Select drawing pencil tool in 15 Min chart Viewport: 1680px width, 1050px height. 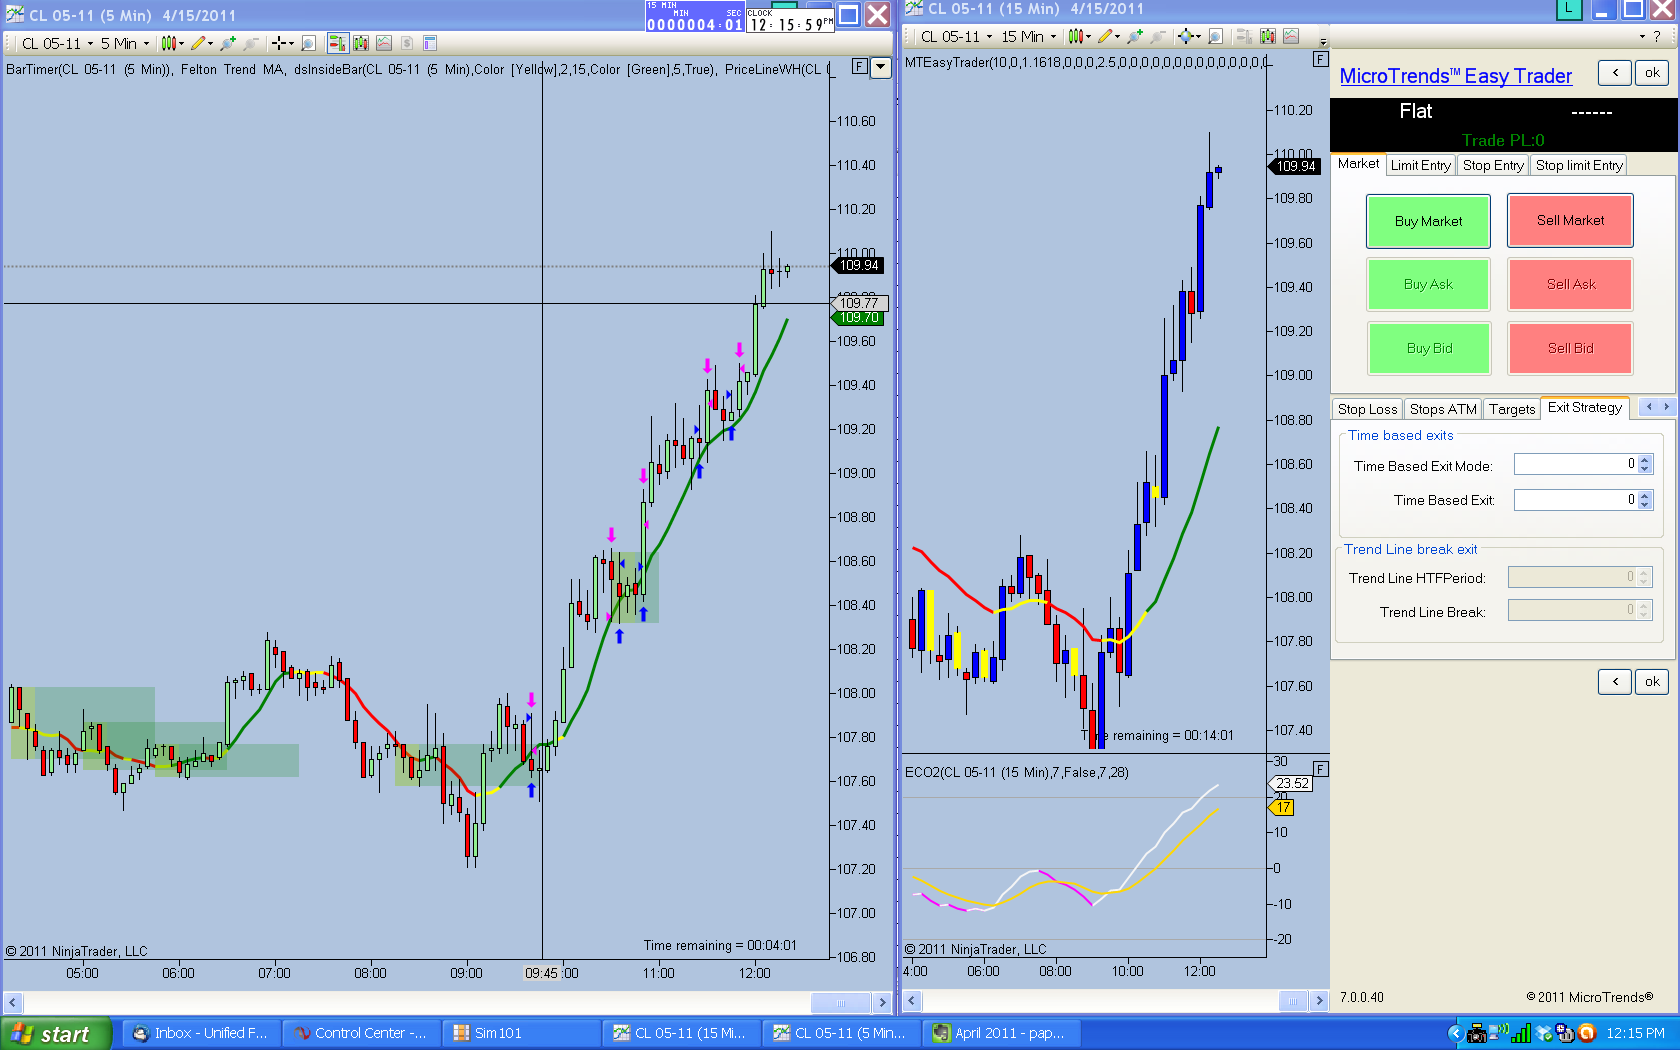pos(1110,36)
